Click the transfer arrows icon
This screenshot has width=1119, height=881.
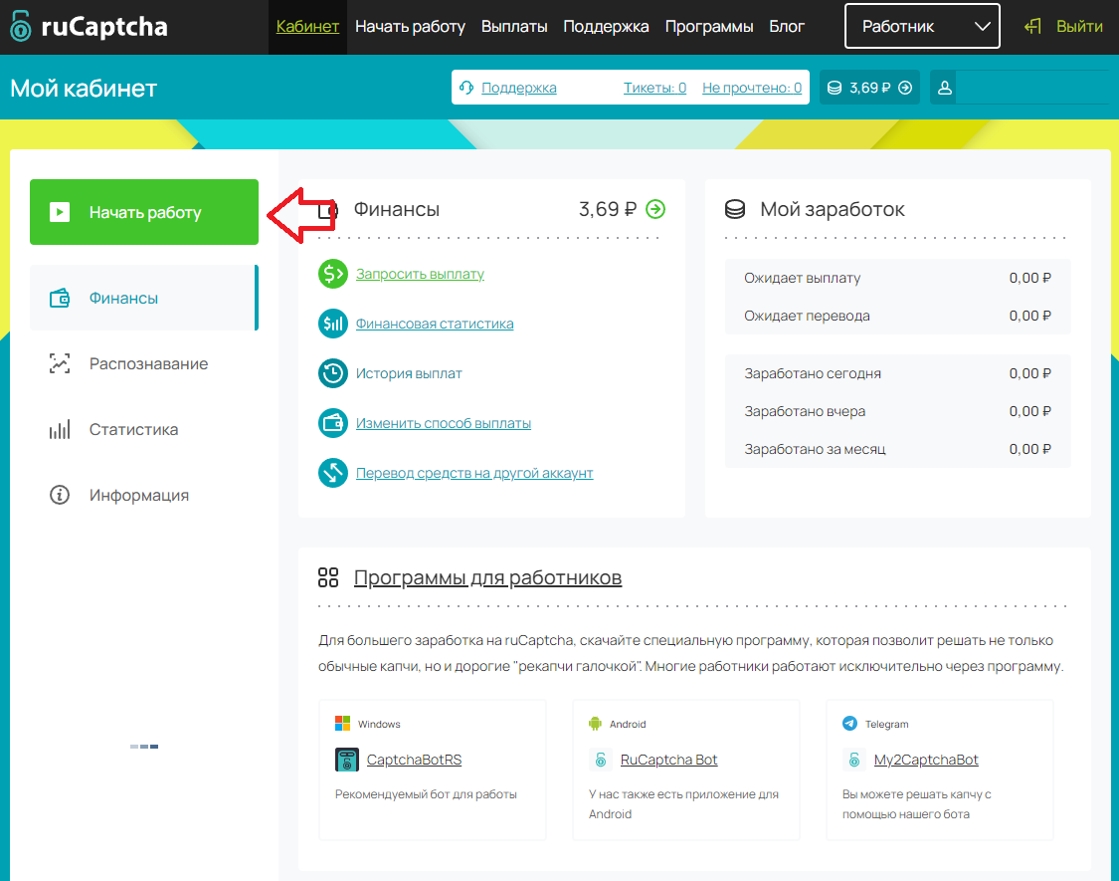coord(333,472)
